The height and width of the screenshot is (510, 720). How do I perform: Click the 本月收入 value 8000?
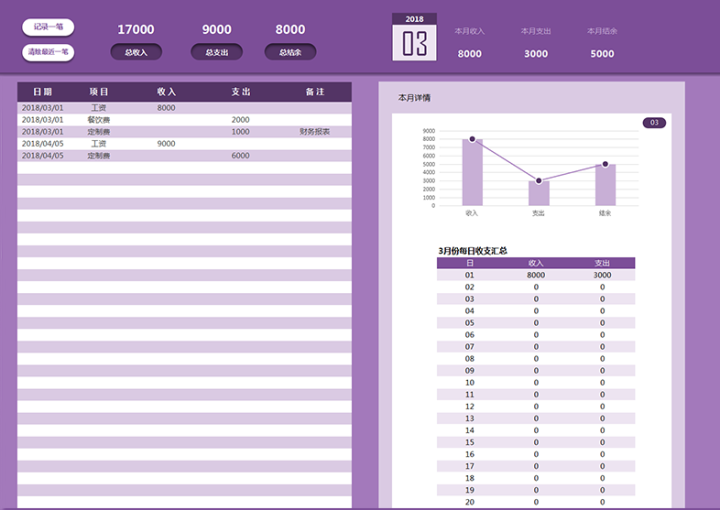tap(470, 54)
